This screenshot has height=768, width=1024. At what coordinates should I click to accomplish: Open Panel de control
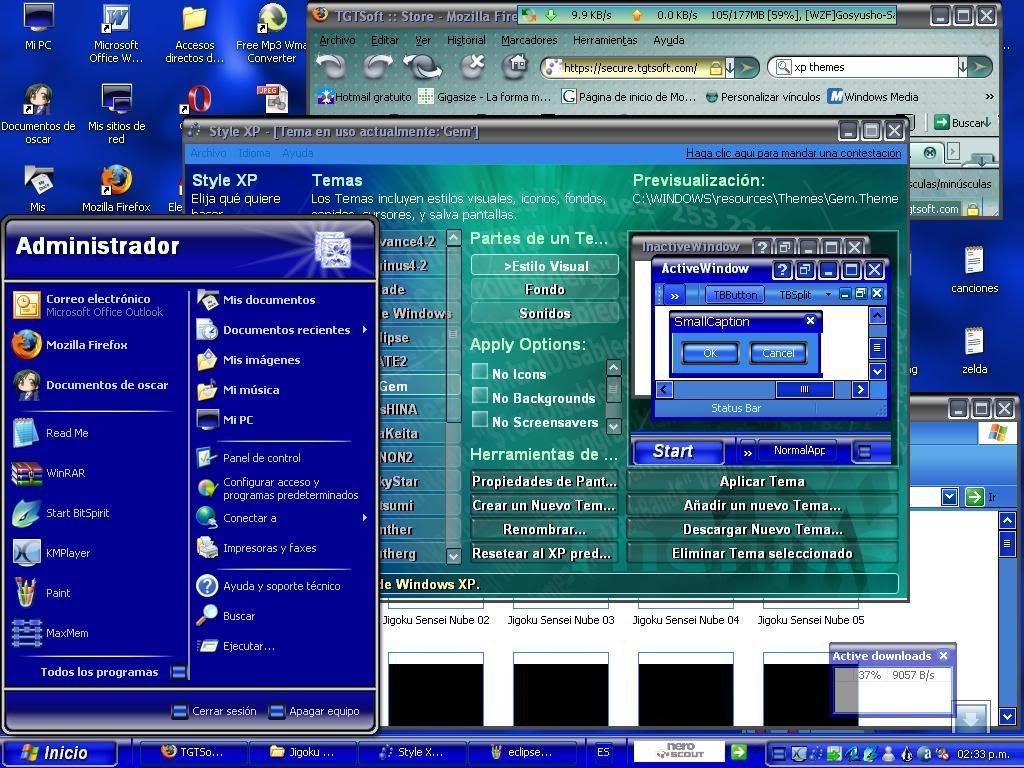point(249,458)
